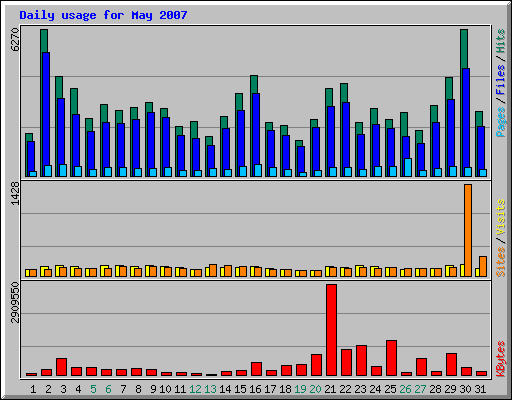
Task: Click day label 4 on the x-axis
Action: [78, 389]
